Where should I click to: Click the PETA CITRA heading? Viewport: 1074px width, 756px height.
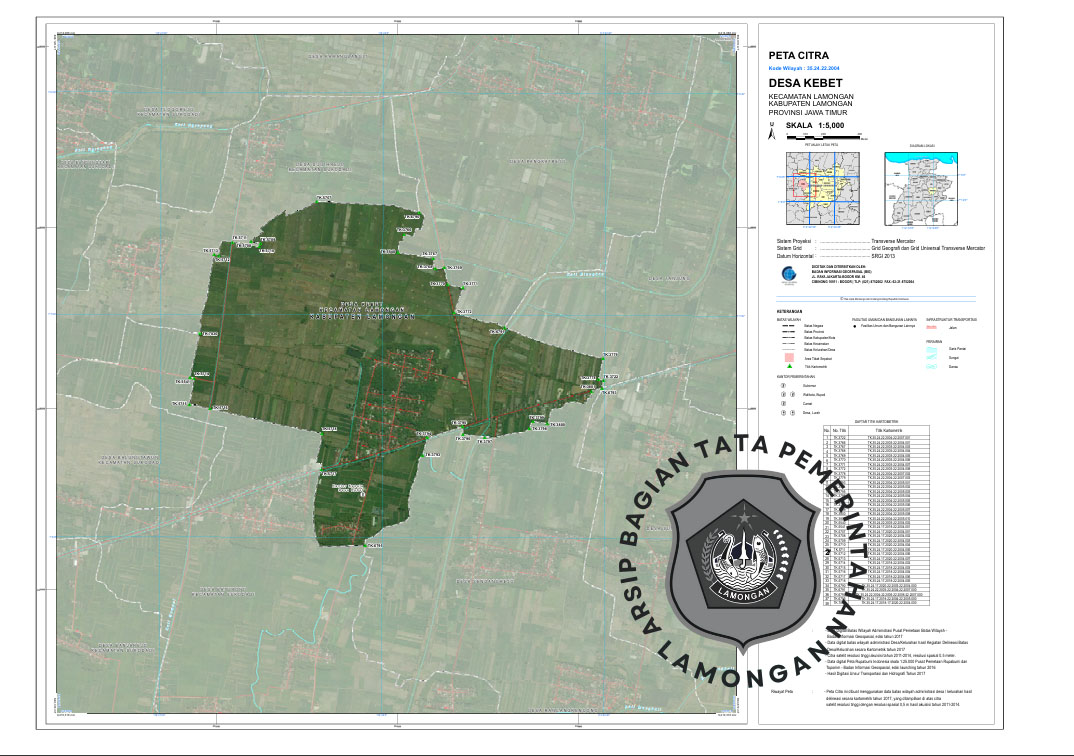tap(796, 56)
